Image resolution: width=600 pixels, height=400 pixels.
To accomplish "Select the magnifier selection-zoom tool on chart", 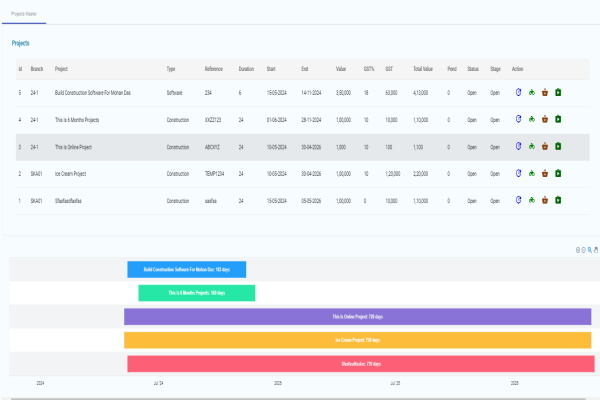I will coord(590,249).
